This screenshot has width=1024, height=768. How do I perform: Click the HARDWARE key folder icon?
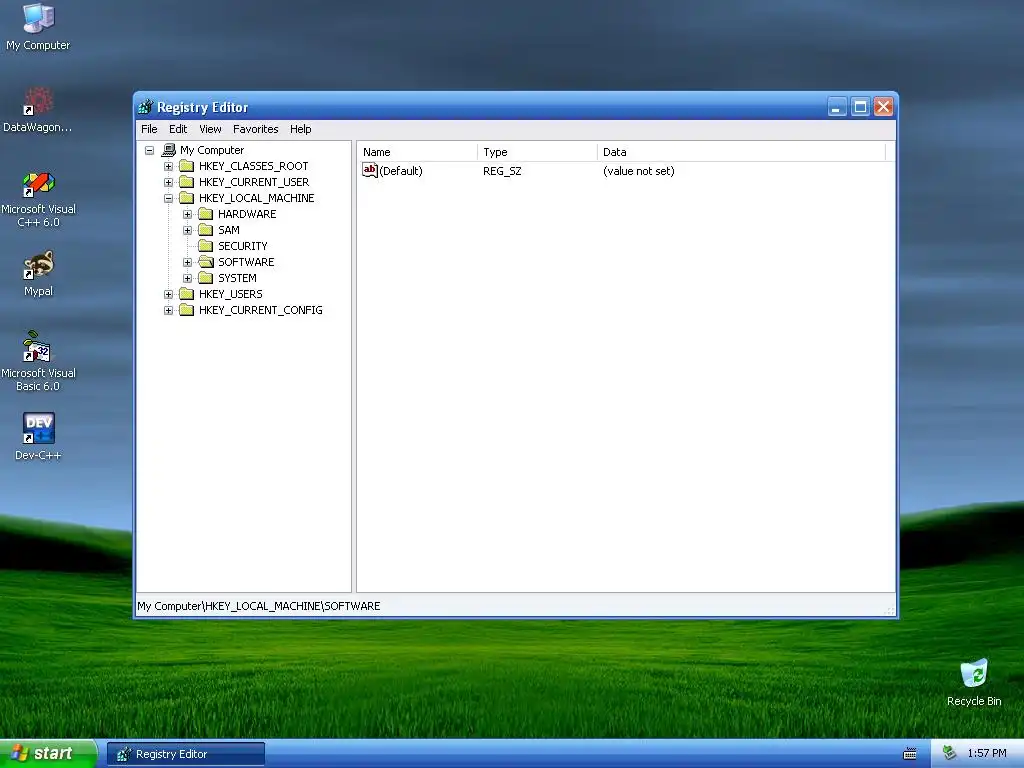click(x=206, y=214)
